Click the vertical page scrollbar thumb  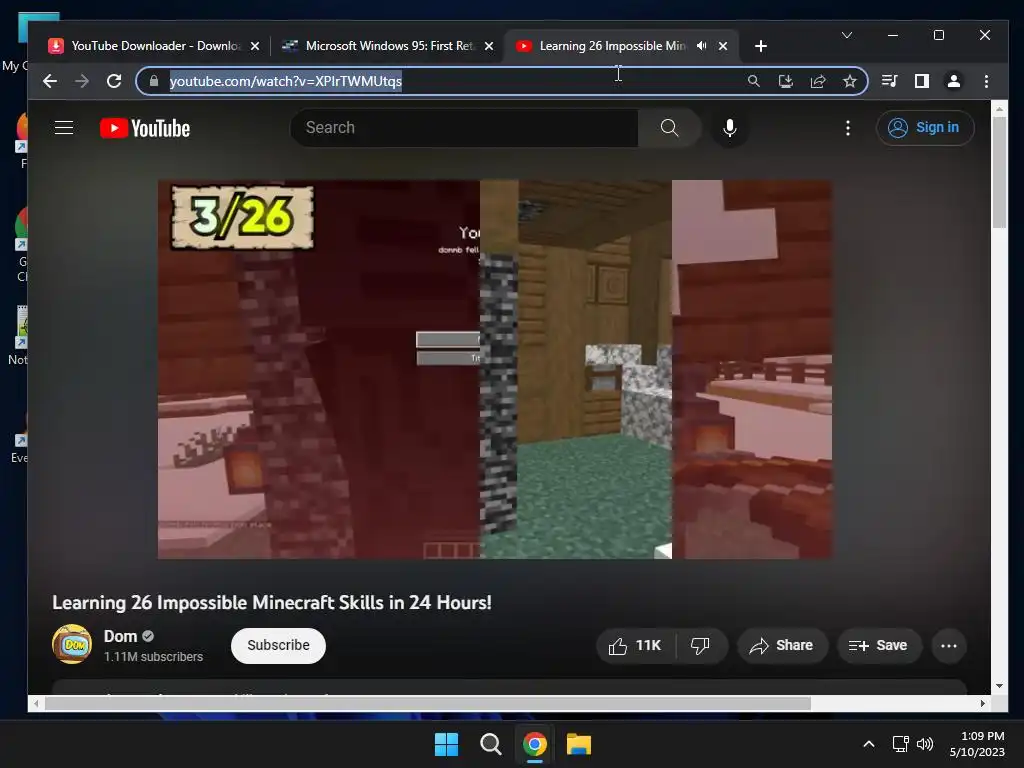(x=999, y=173)
